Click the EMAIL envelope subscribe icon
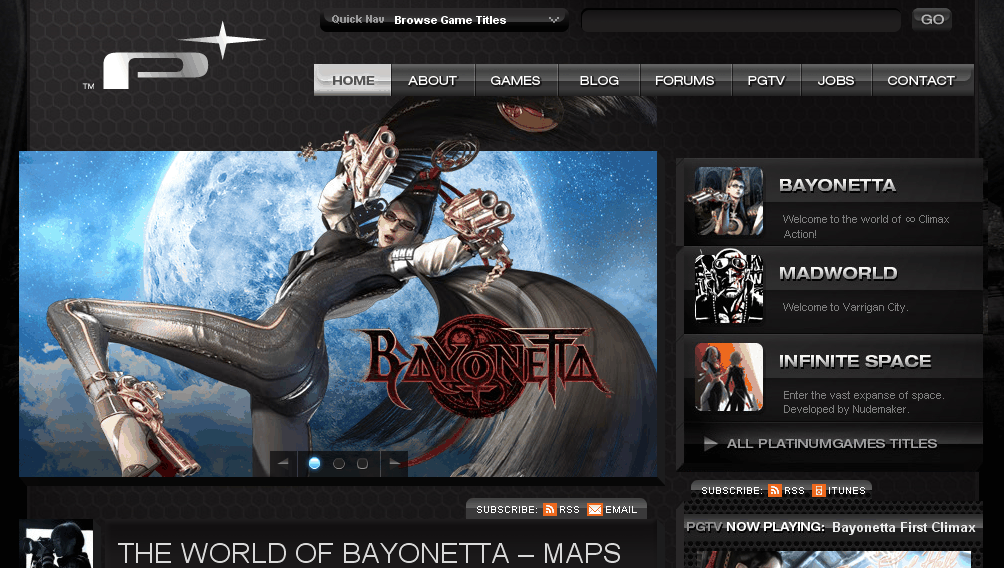Viewport: 1004px width, 568px height. point(595,509)
